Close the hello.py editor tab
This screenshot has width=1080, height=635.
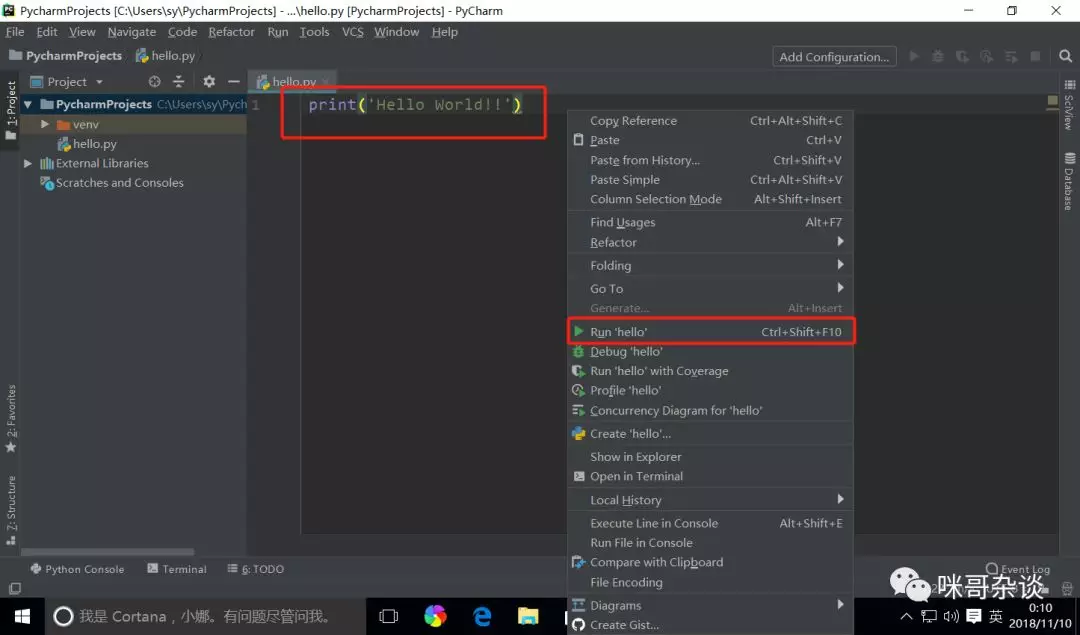click(x=325, y=82)
